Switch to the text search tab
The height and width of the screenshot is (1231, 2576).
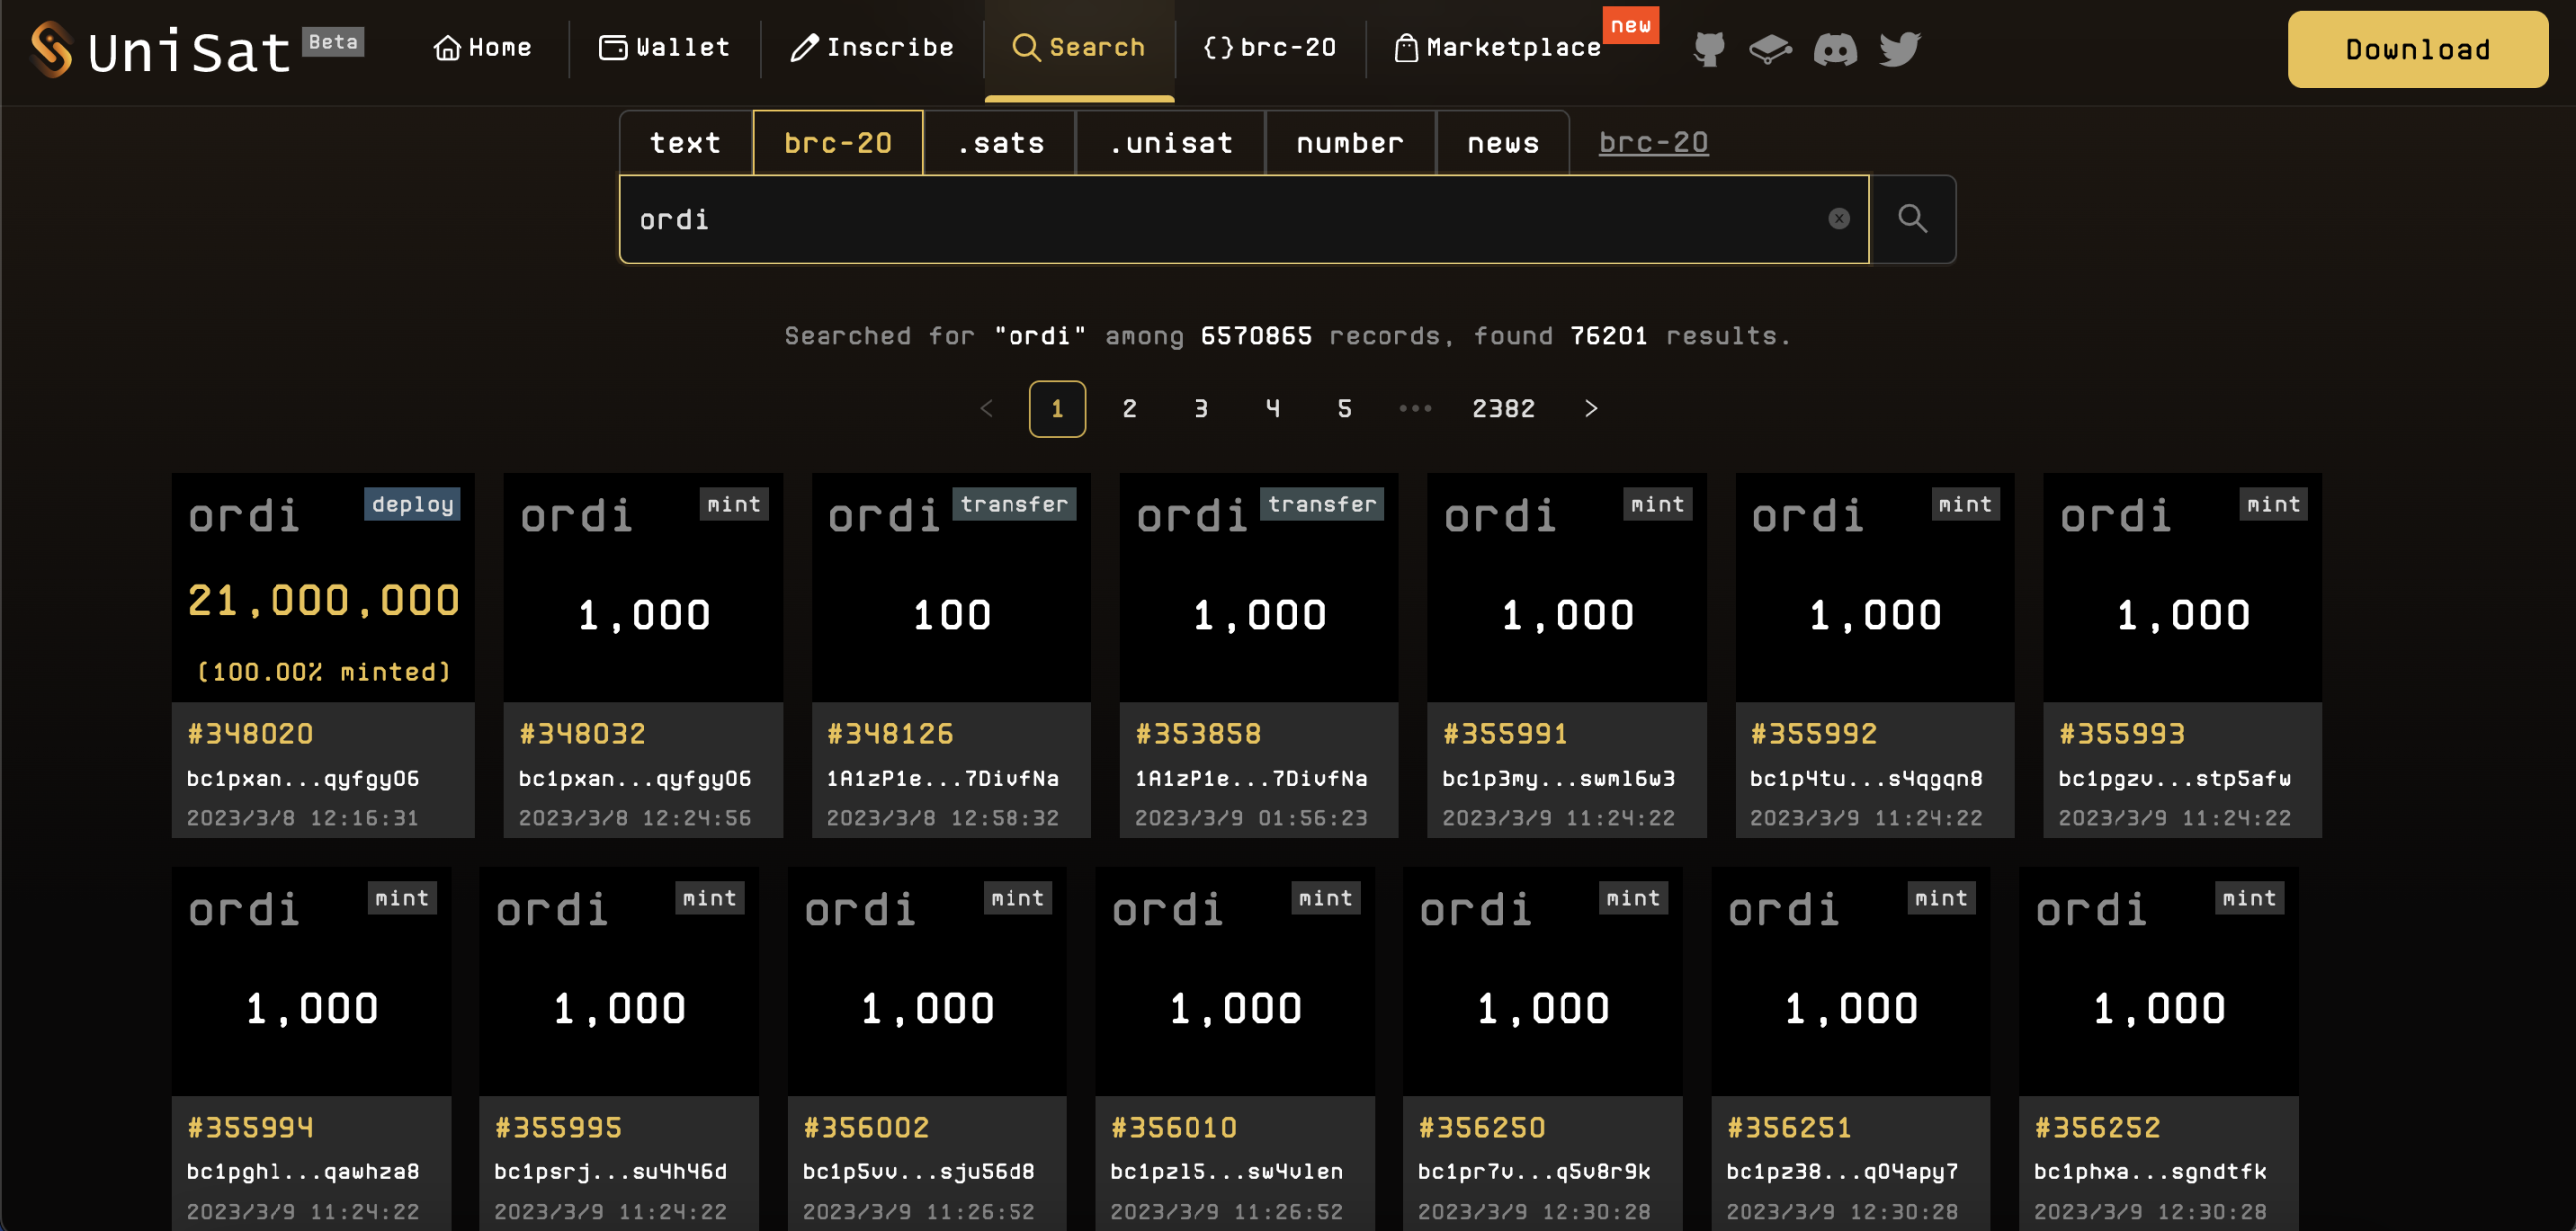686,143
